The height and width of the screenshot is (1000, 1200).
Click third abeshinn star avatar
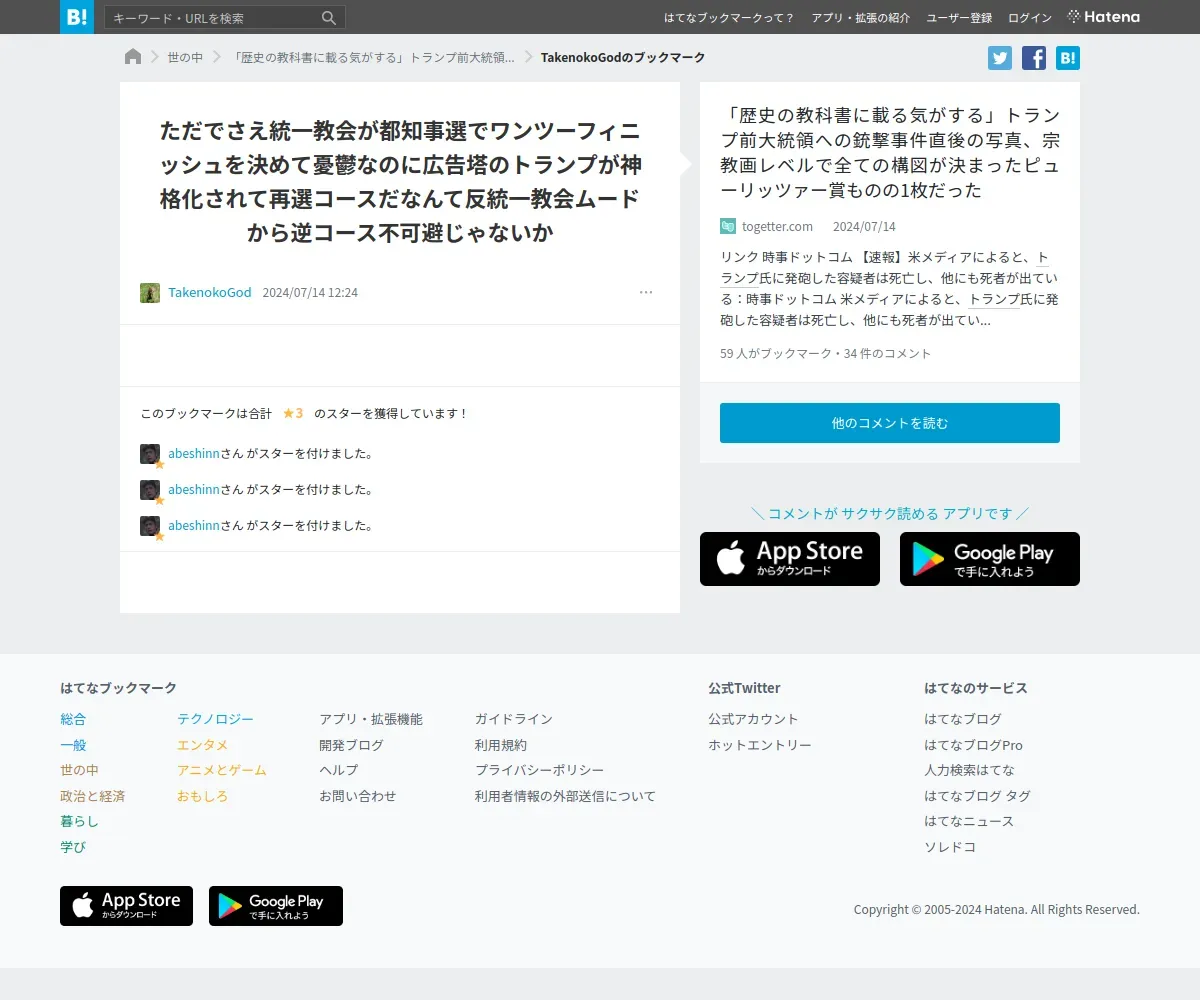point(150,526)
